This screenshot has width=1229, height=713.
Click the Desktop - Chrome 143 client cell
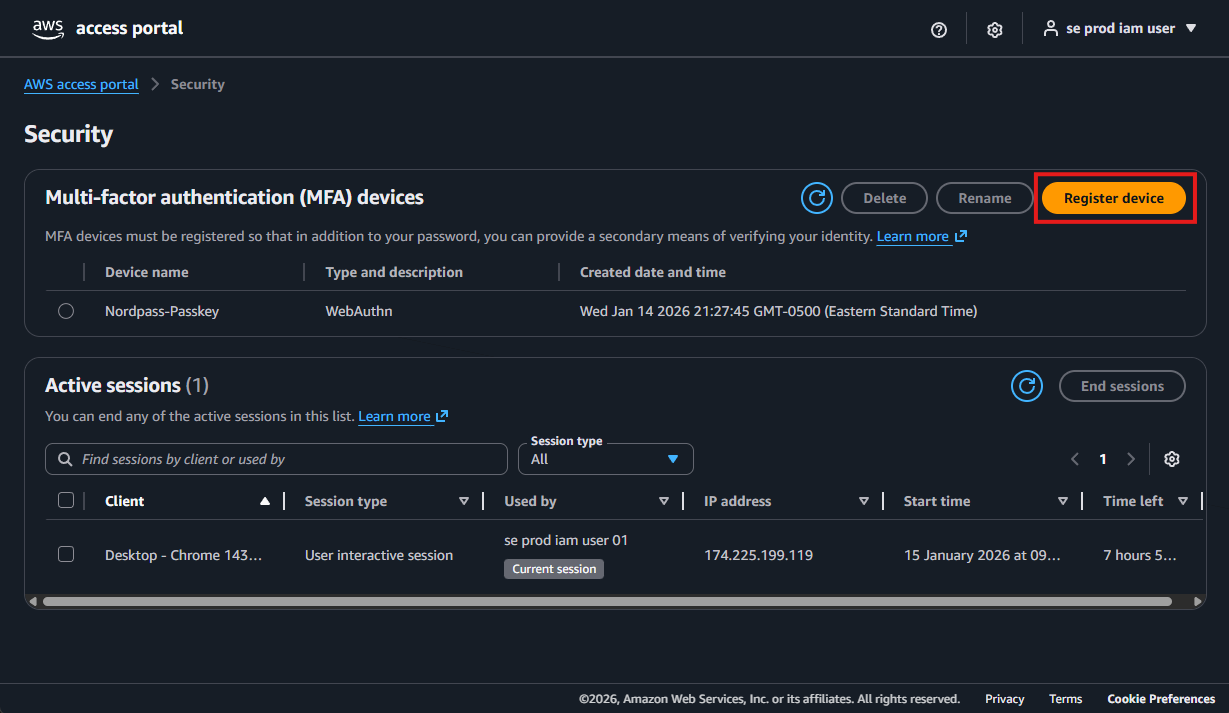(184, 555)
